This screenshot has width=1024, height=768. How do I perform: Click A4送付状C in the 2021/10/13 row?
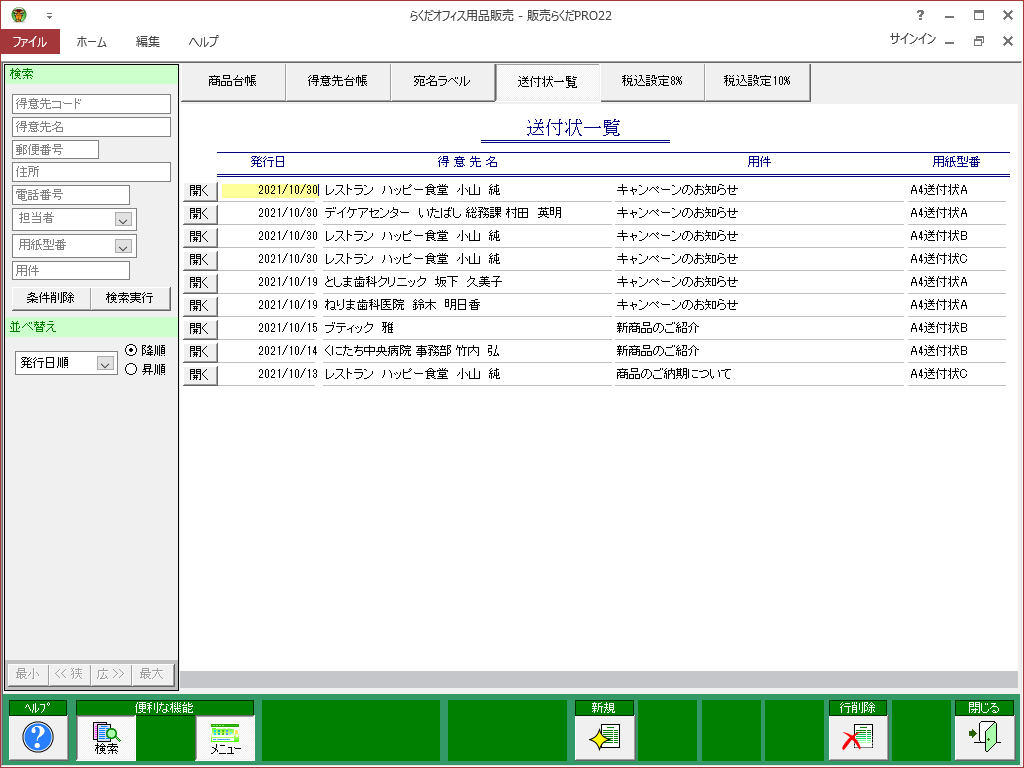pyautogui.click(x=938, y=374)
